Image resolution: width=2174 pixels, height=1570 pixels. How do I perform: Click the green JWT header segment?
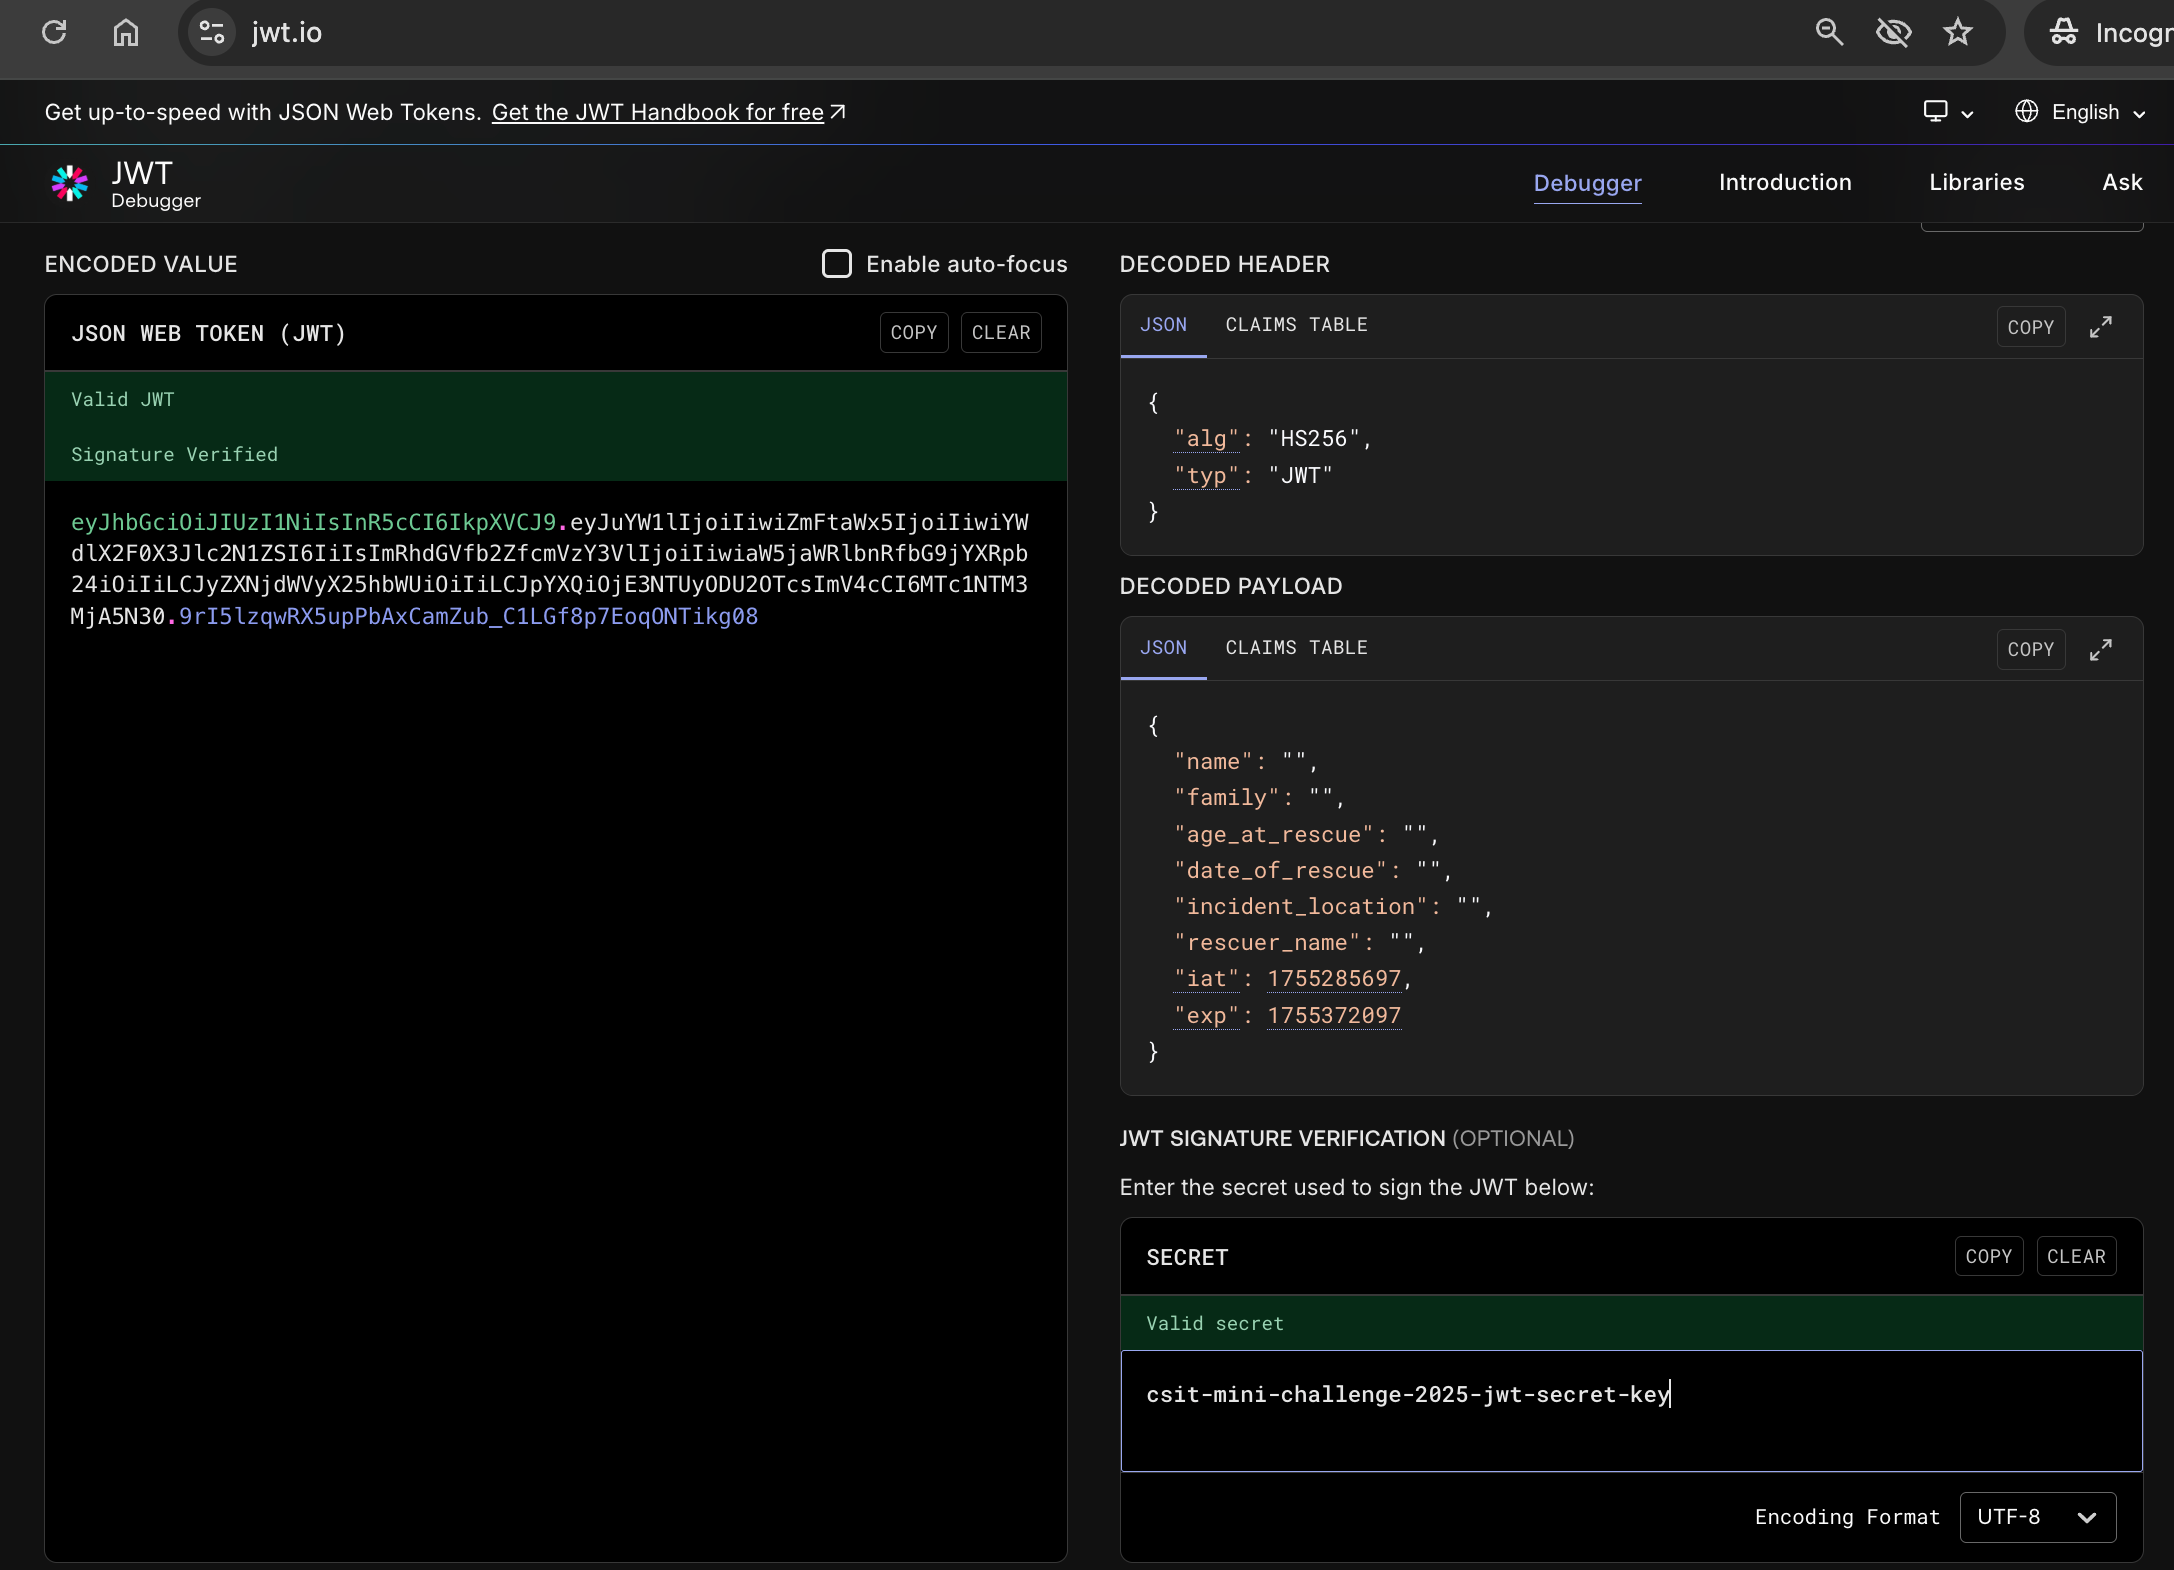pyautogui.click(x=313, y=523)
